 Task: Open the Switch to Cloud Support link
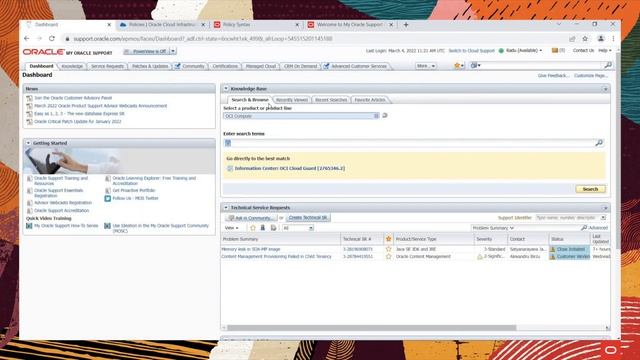[471, 51]
